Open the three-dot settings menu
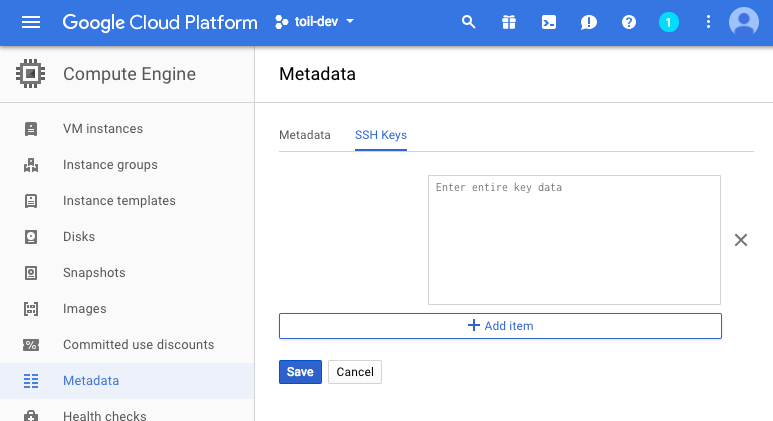Screen dimensions: 773x421 coord(709,22)
